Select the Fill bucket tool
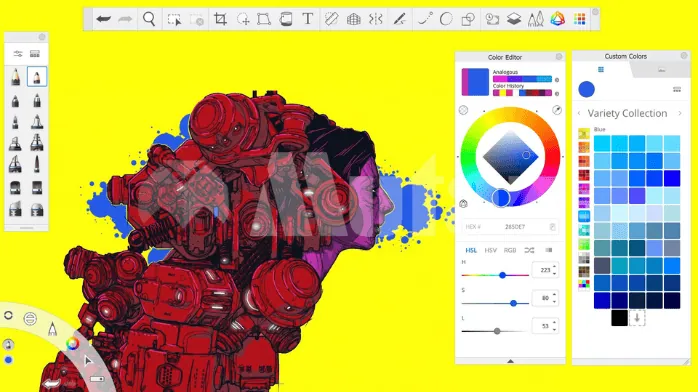The image size is (698, 392). [286, 19]
